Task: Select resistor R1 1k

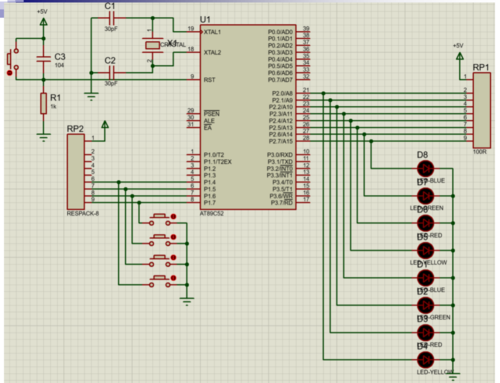Action: (x=43, y=103)
